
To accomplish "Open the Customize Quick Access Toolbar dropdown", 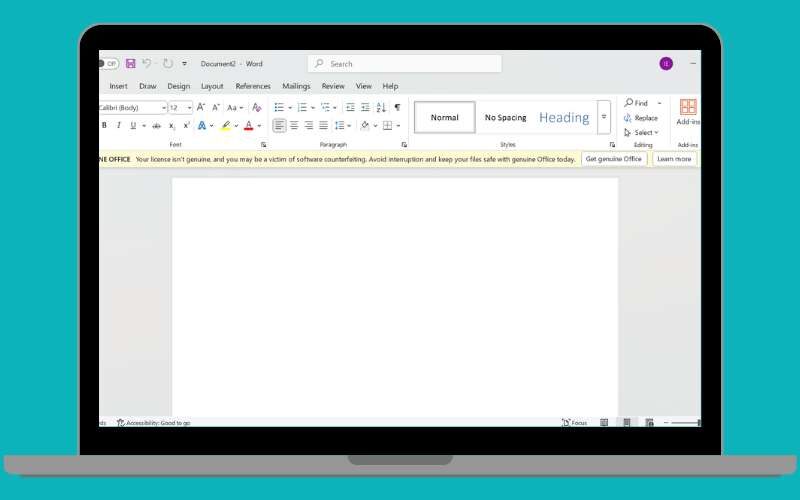I will pyautogui.click(x=184, y=64).
